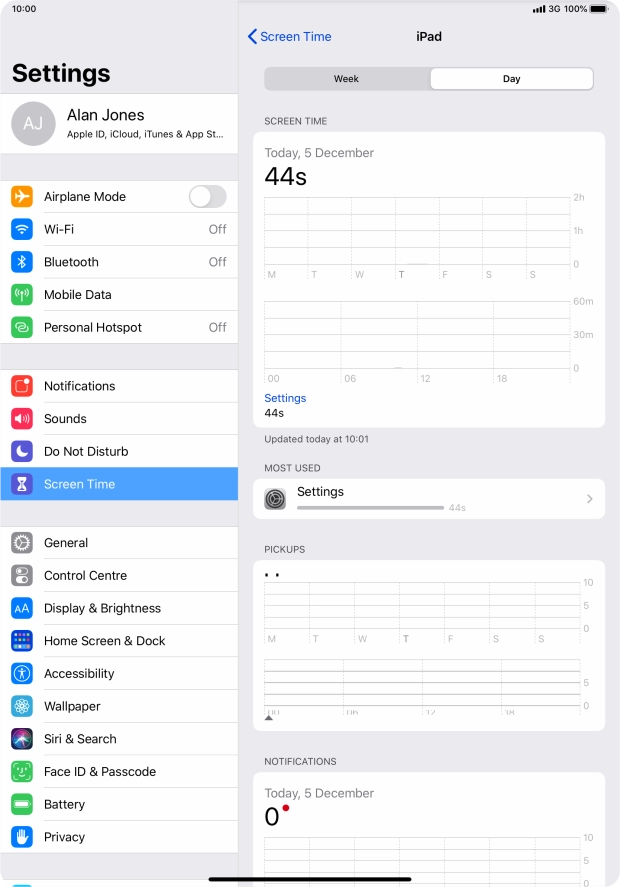Open Bluetooth settings via its icon

pos(22,262)
